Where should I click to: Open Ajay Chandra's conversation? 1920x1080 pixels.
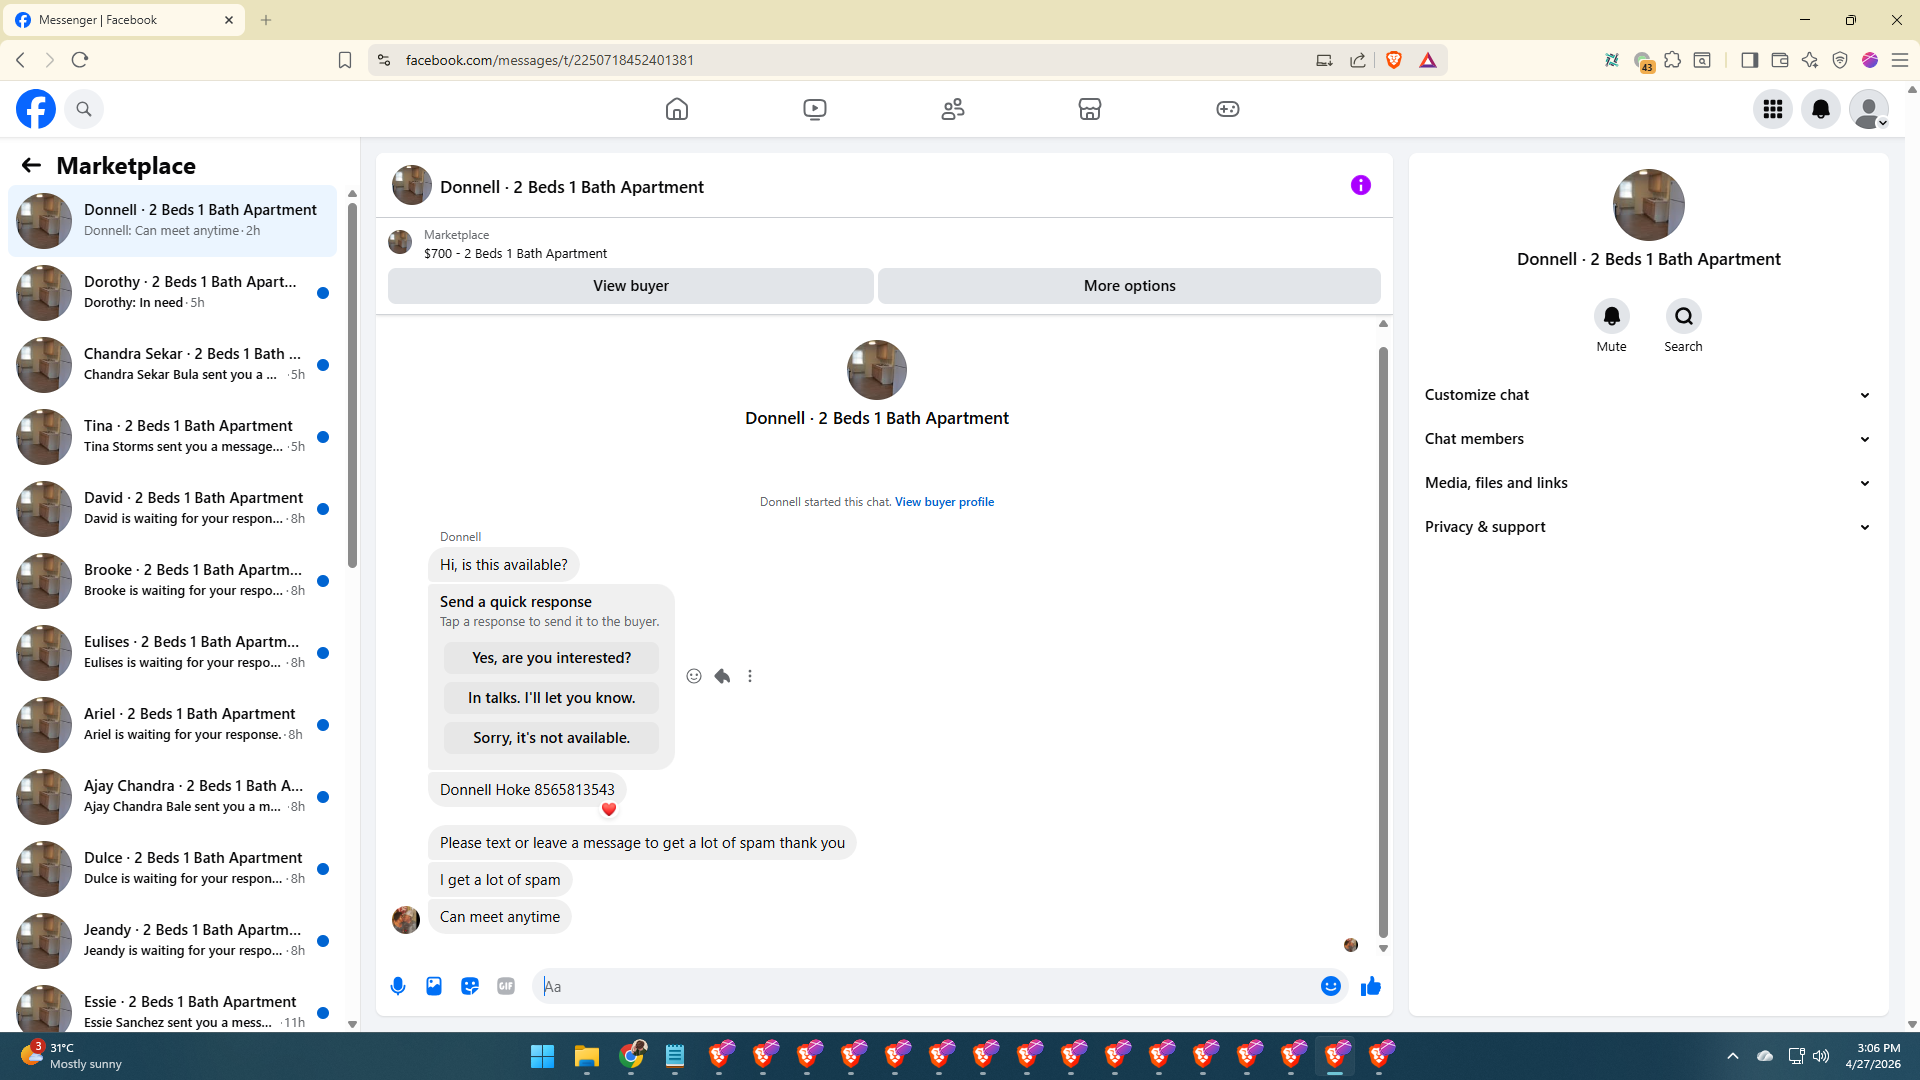(172, 797)
